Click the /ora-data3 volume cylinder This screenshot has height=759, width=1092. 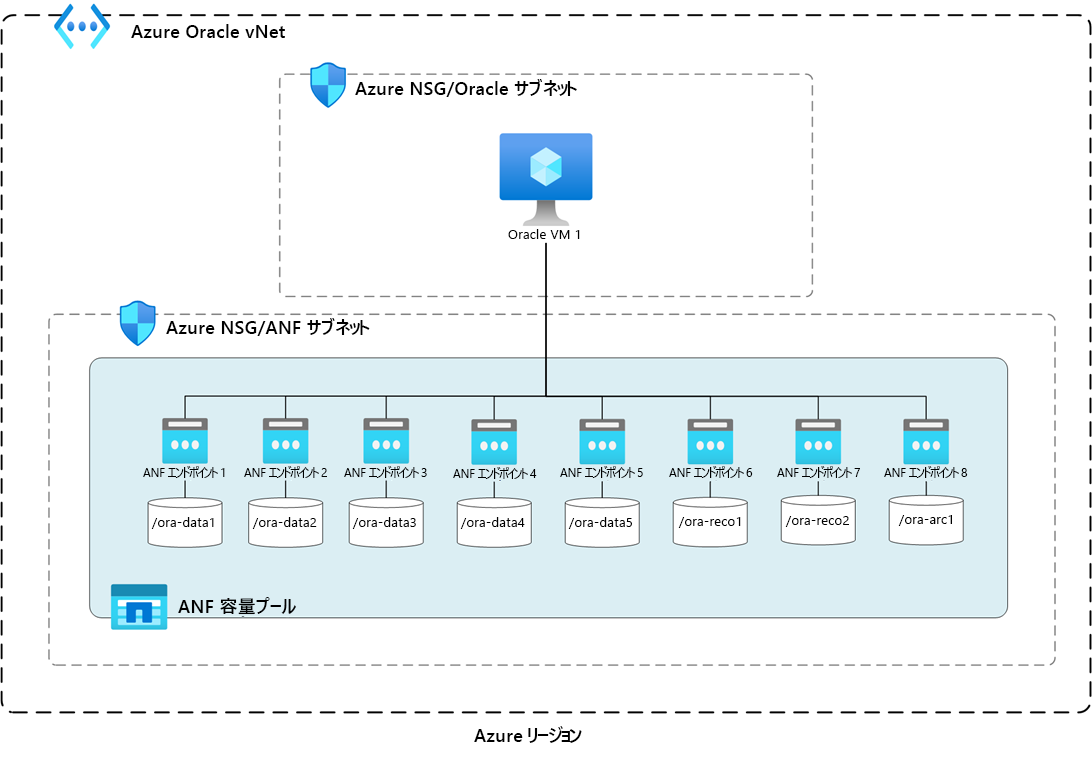click(x=386, y=522)
